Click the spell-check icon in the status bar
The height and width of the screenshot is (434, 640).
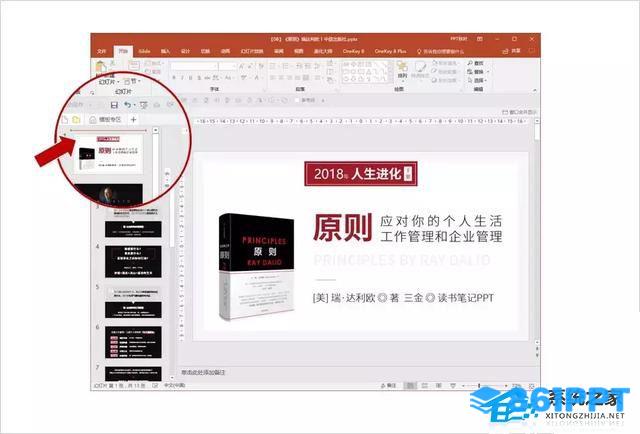(x=155, y=385)
